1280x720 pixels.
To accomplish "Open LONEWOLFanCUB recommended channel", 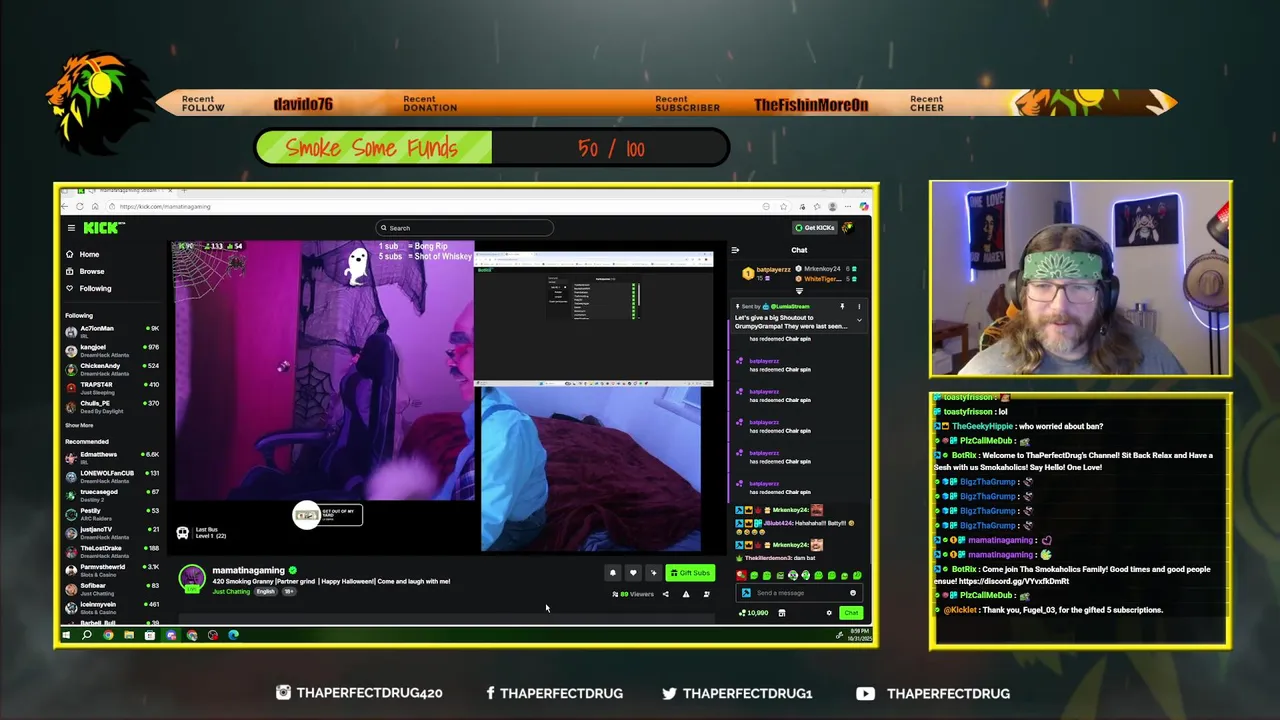I will tap(112, 476).
